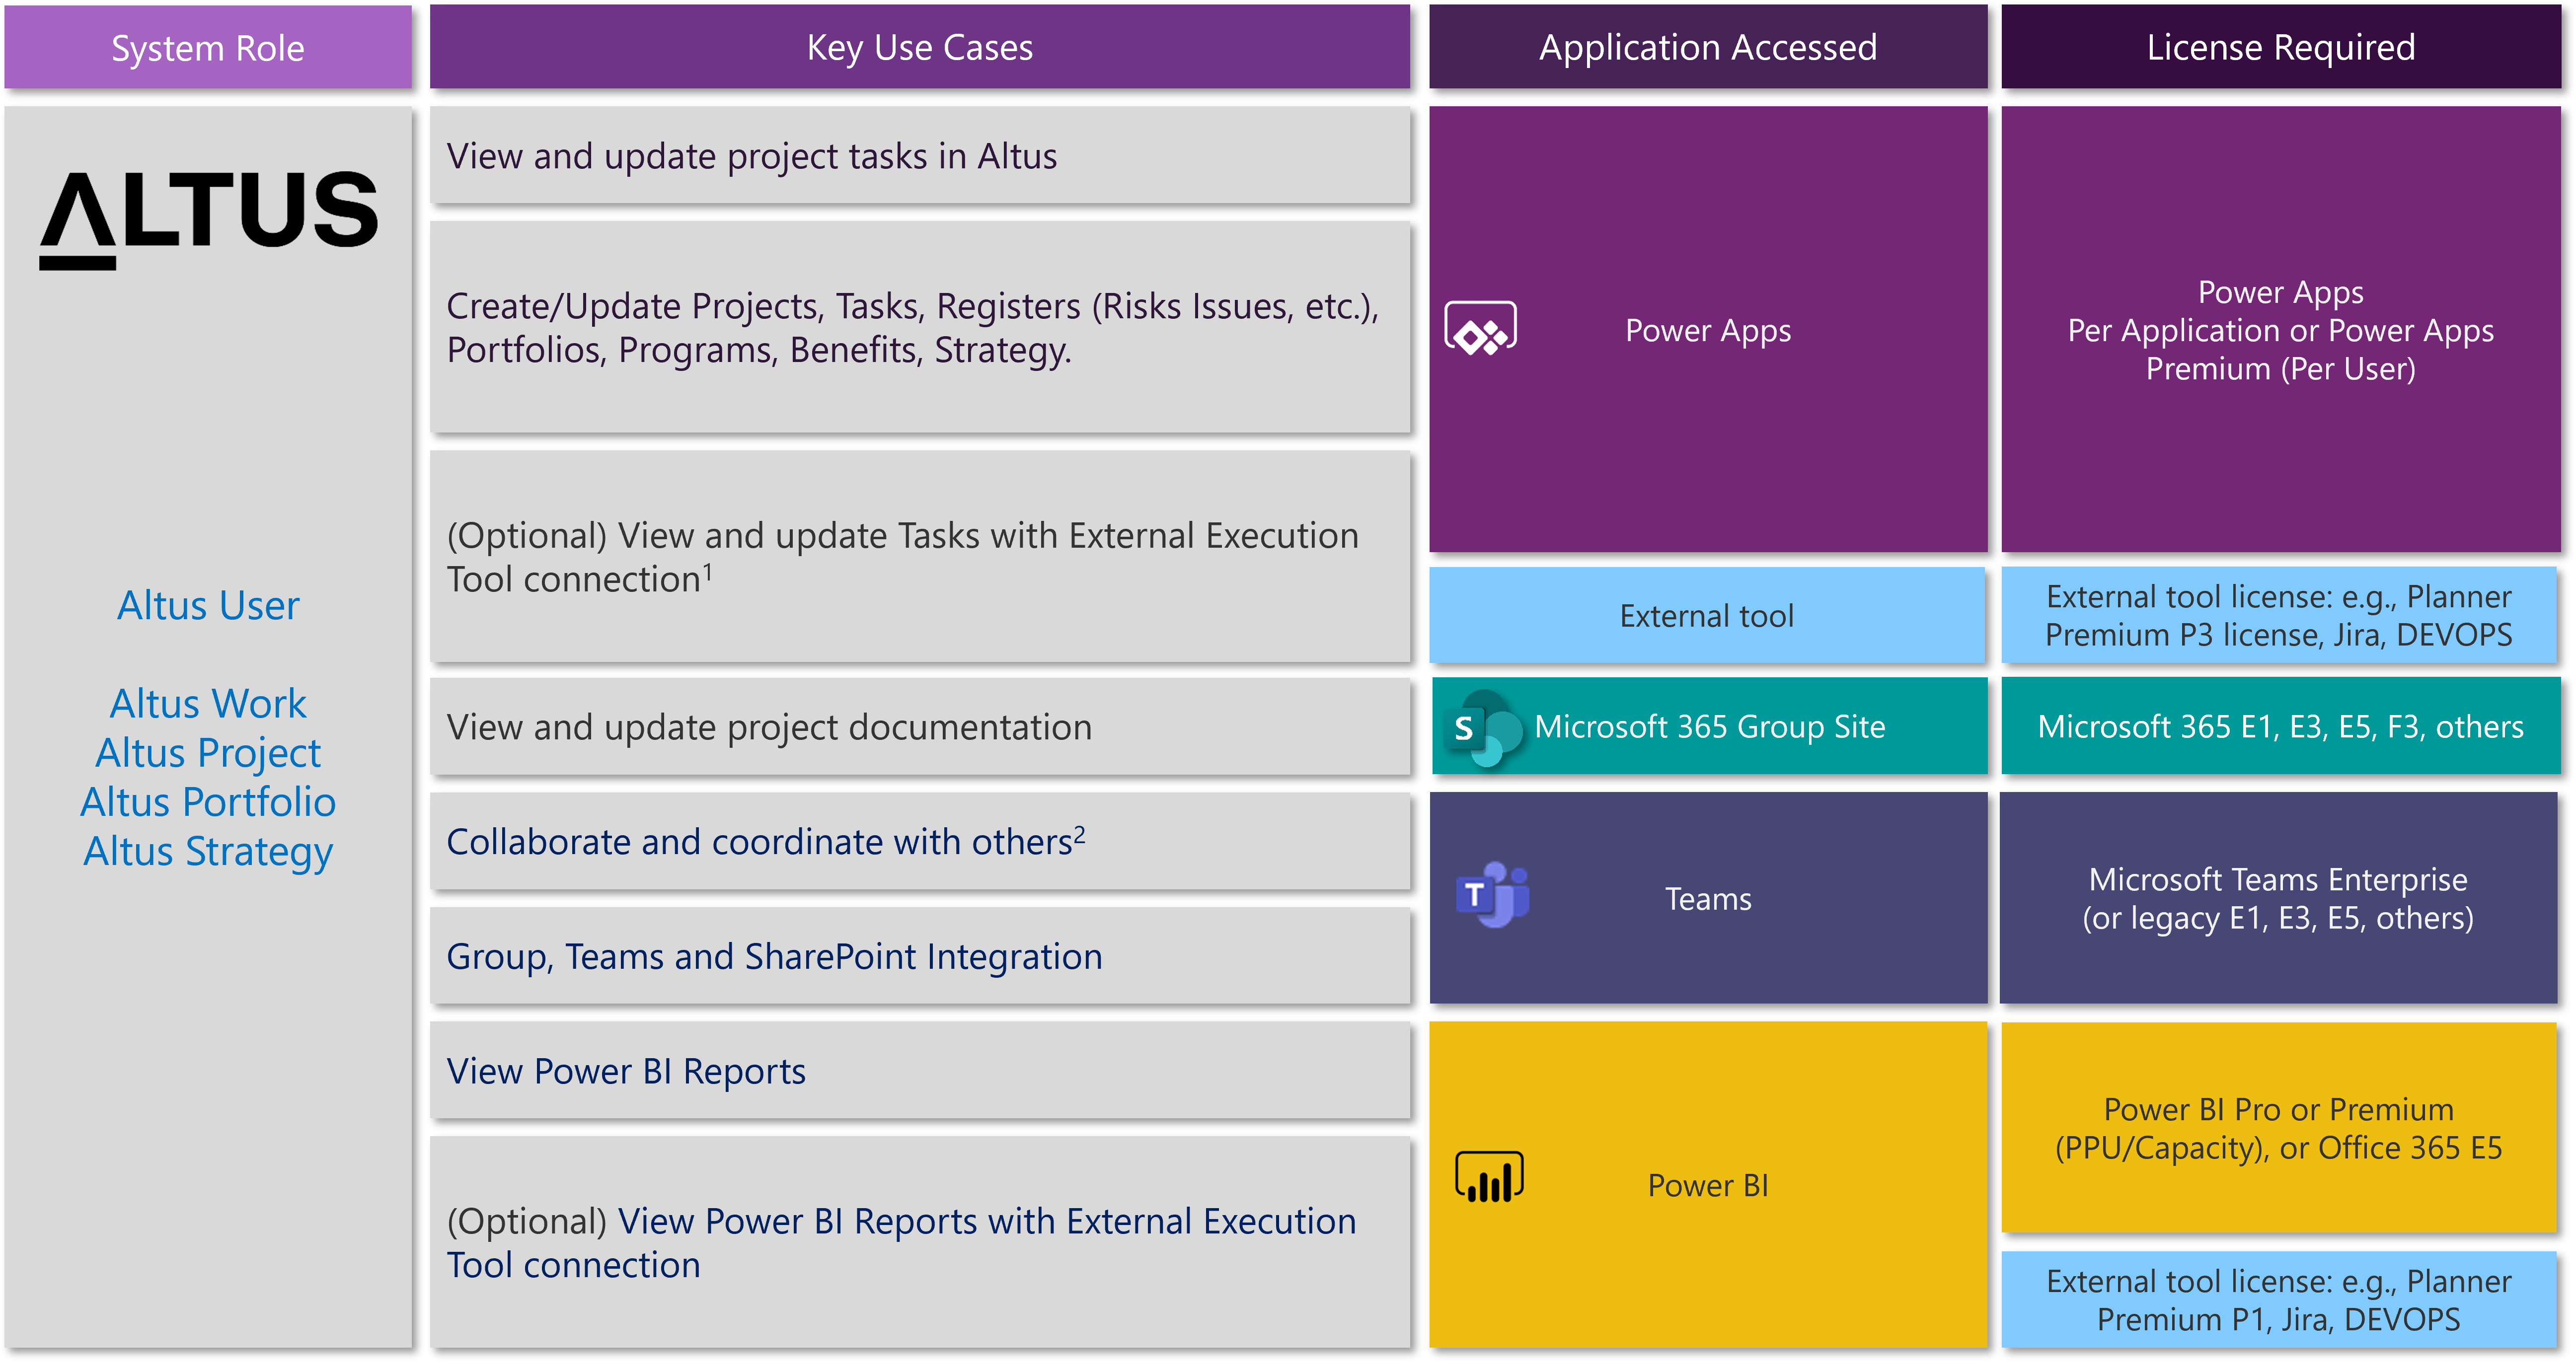Click the Create/Update Projects, Tasks, Registers use case
Screen dimensions: 2576x1371
point(920,327)
